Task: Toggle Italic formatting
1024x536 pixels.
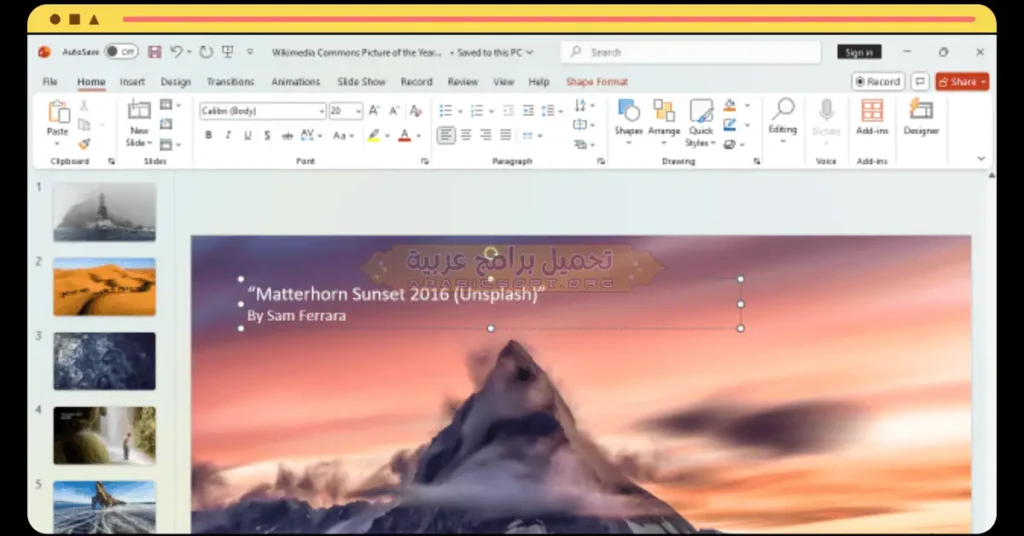Action: 227,136
